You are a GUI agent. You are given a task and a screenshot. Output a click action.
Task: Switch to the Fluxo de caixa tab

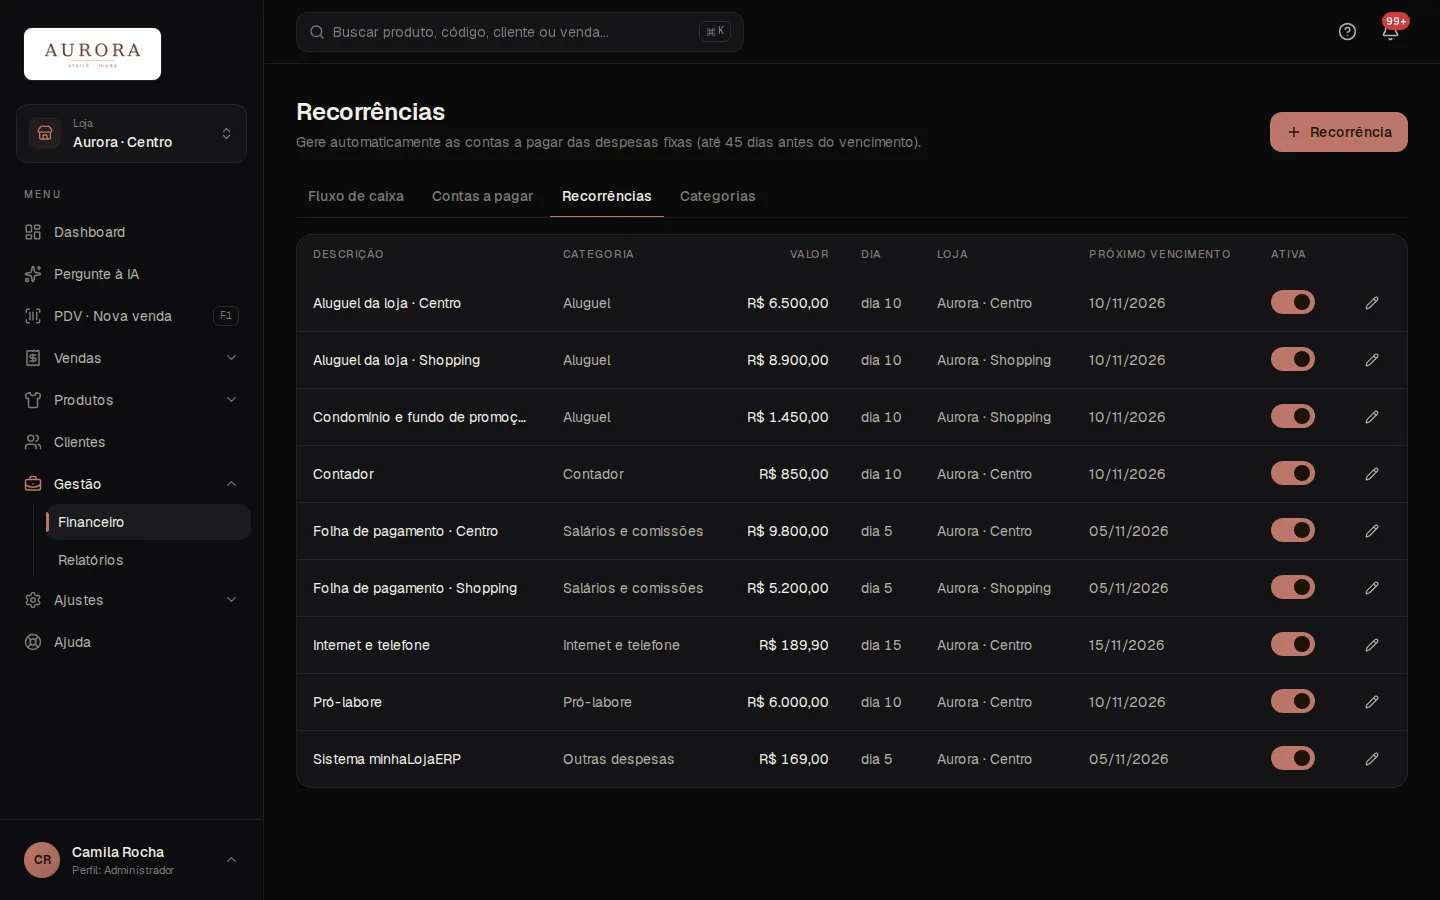356,196
